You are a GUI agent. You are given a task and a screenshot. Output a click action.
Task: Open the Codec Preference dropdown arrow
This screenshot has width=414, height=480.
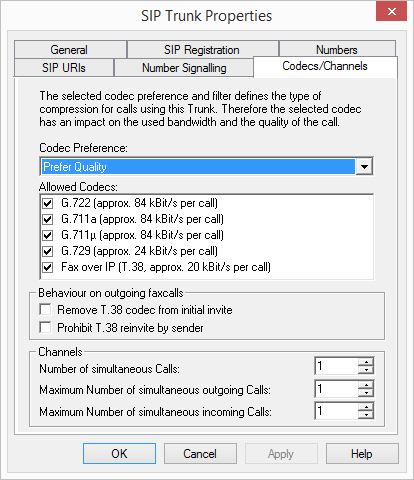(364, 166)
